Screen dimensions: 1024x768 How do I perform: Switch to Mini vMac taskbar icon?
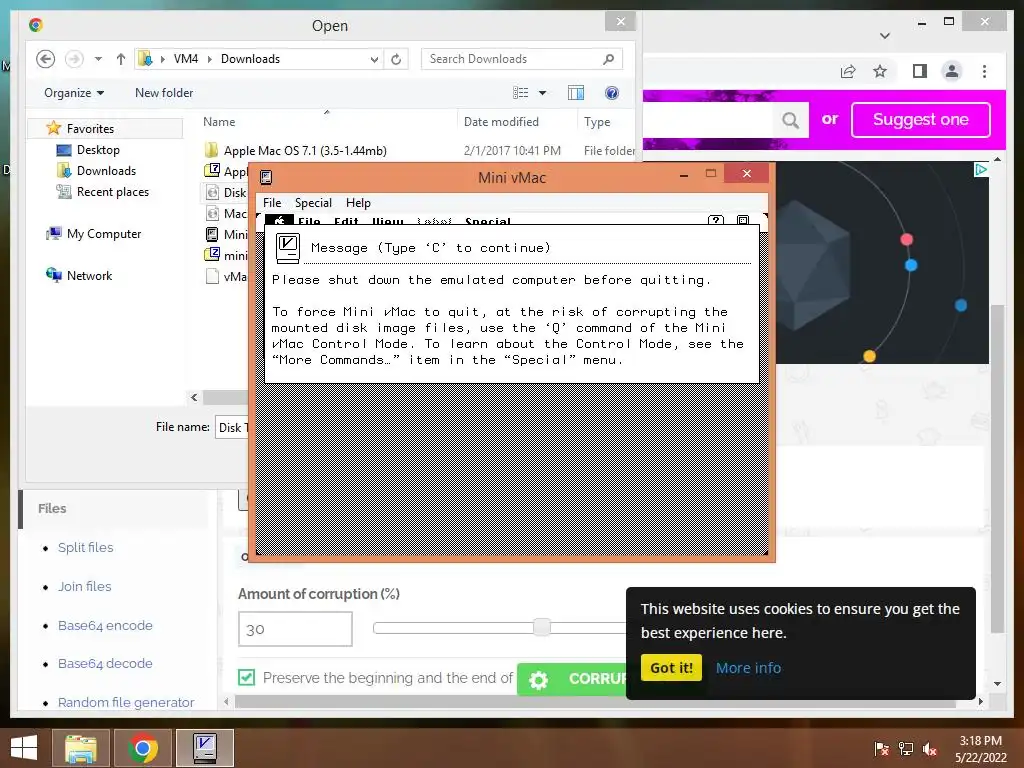point(204,748)
